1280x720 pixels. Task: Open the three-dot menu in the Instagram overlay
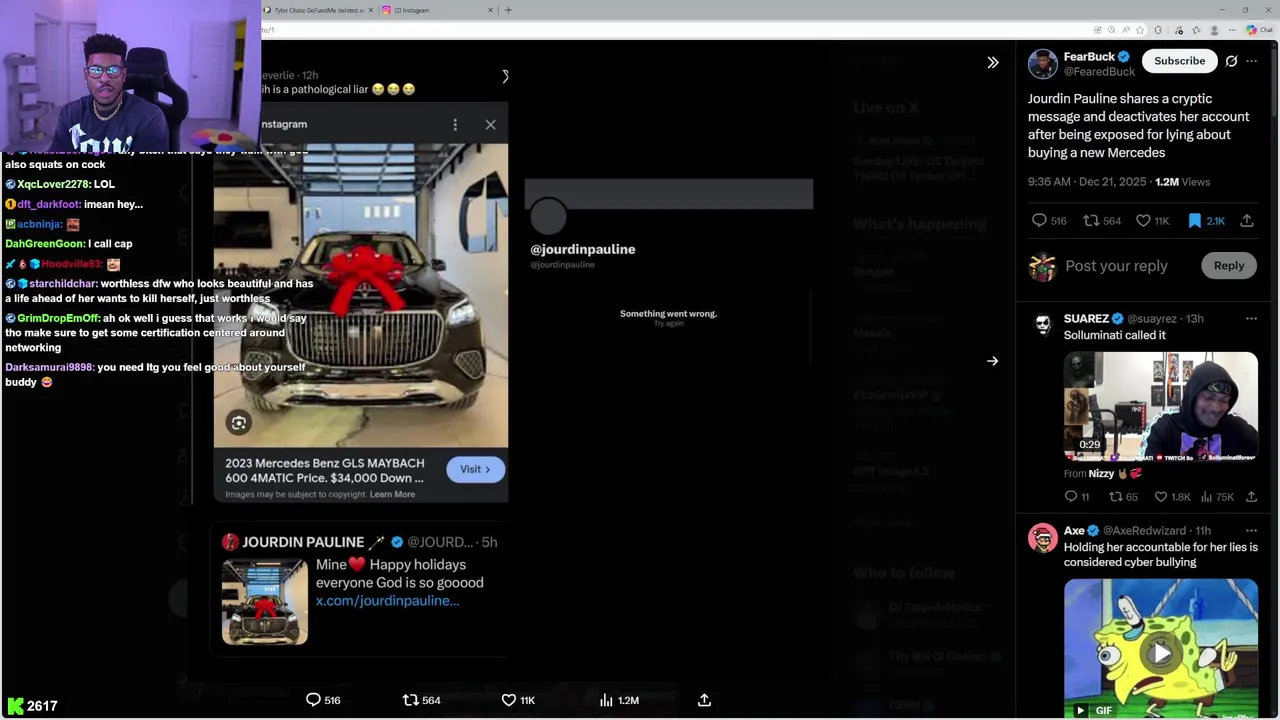455,125
